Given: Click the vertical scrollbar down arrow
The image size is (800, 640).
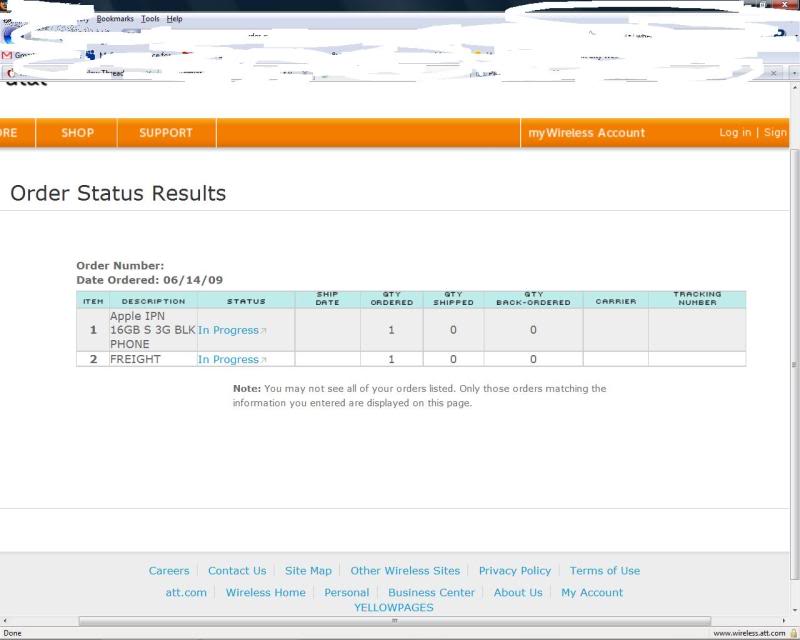Looking at the screenshot, I should (794, 610).
